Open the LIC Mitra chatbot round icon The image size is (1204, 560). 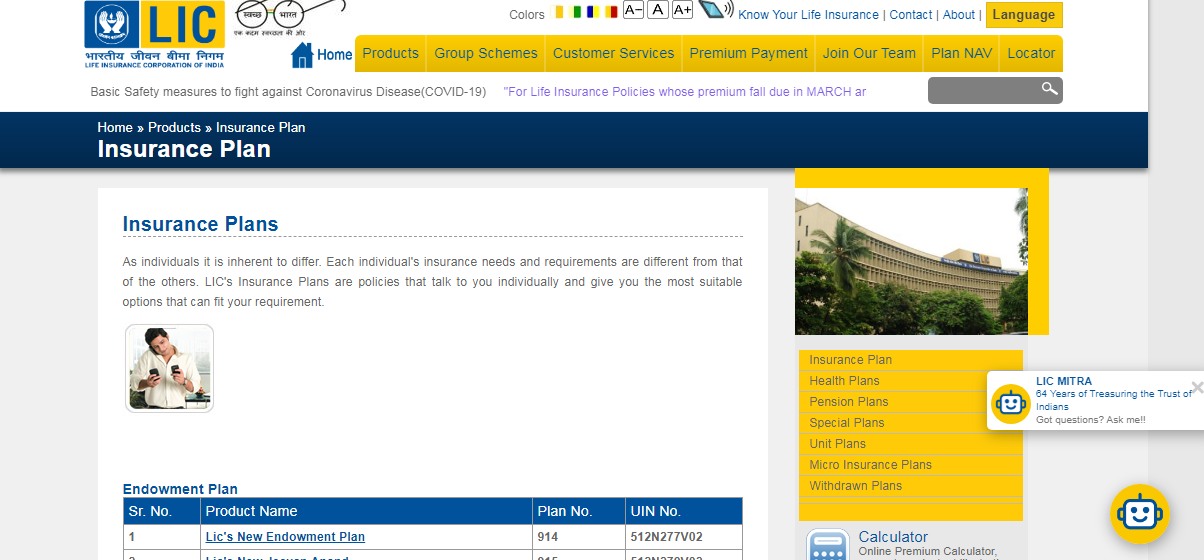pyautogui.click(x=1140, y=514)
